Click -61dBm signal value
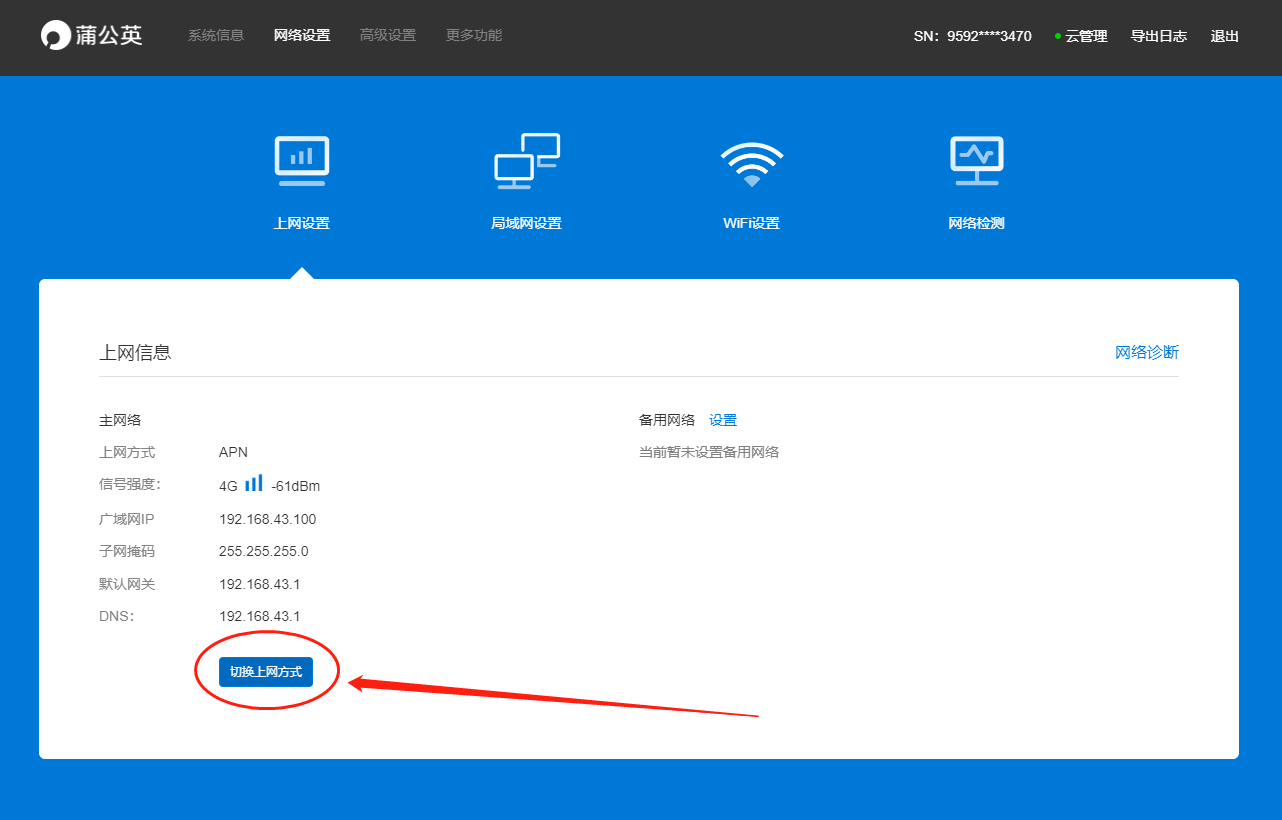Image resolution: width=1282 pixels, height=820 pixels. (295, 486)
